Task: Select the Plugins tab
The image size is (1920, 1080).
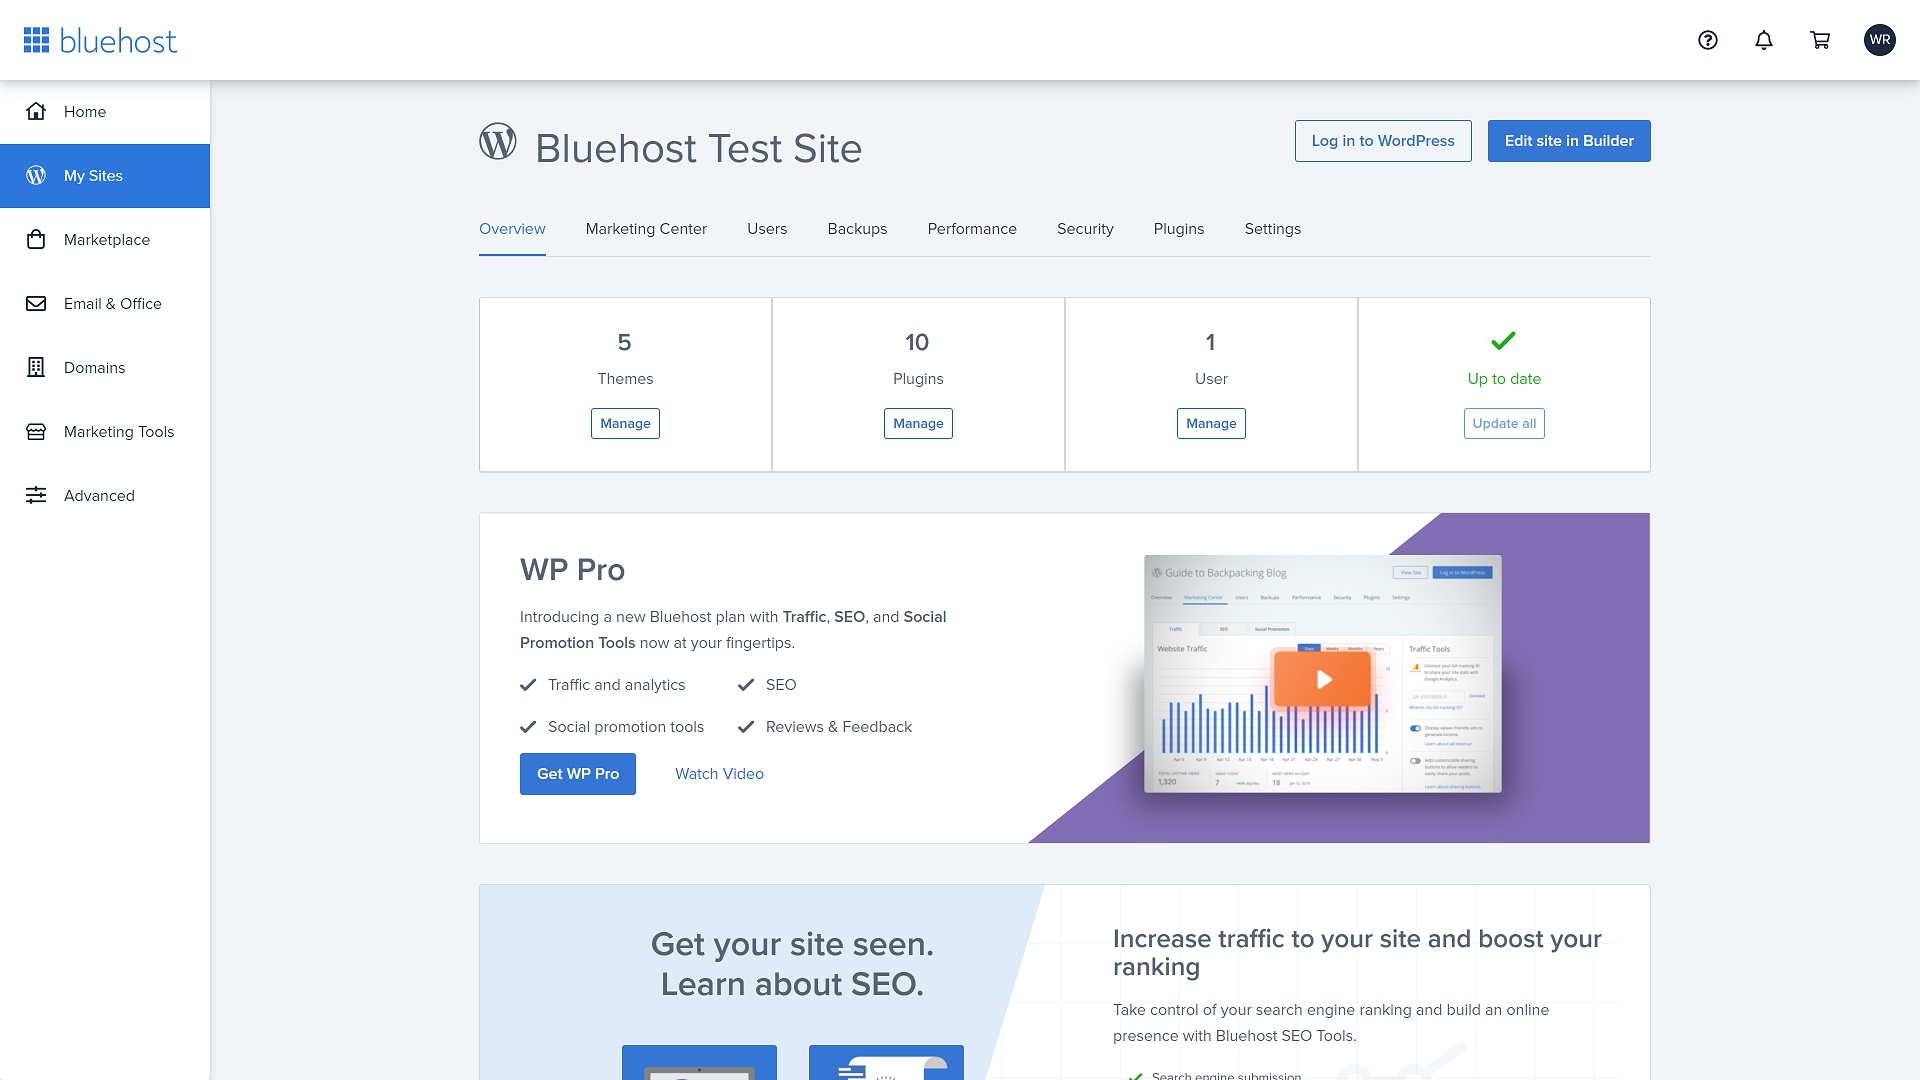Action: pos(1179,228)
